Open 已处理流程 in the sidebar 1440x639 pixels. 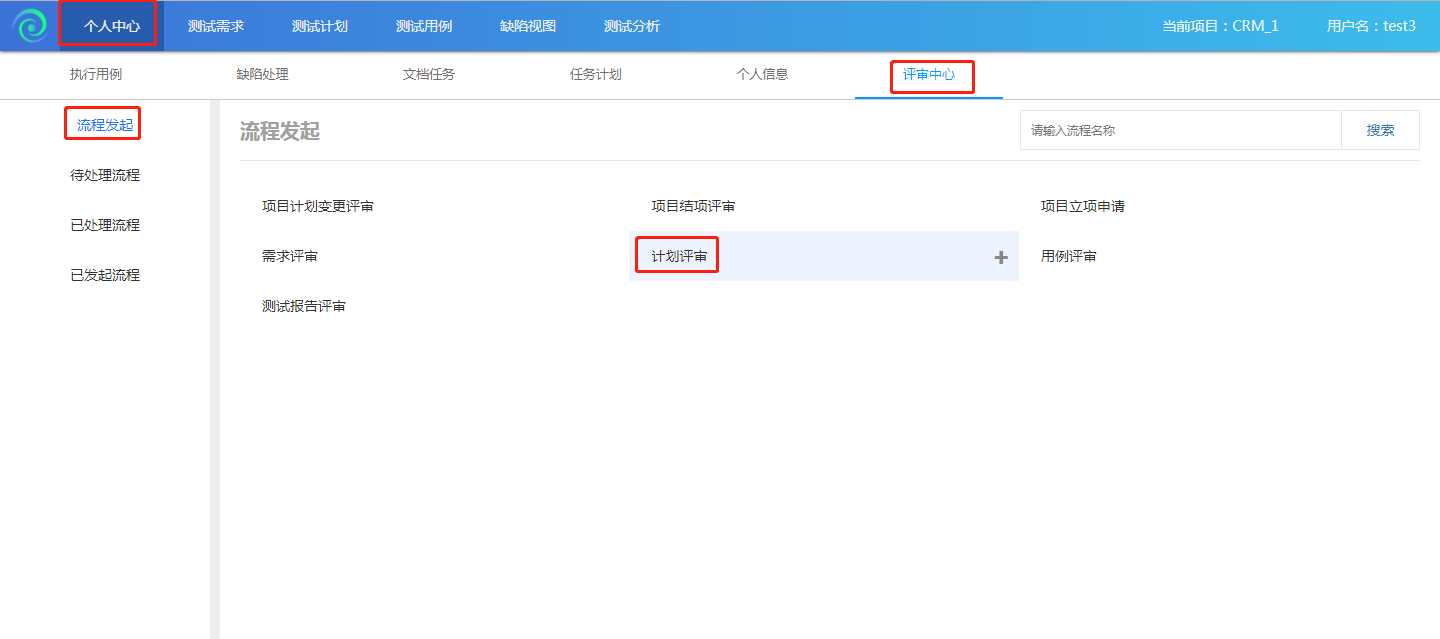coord(105,226)
